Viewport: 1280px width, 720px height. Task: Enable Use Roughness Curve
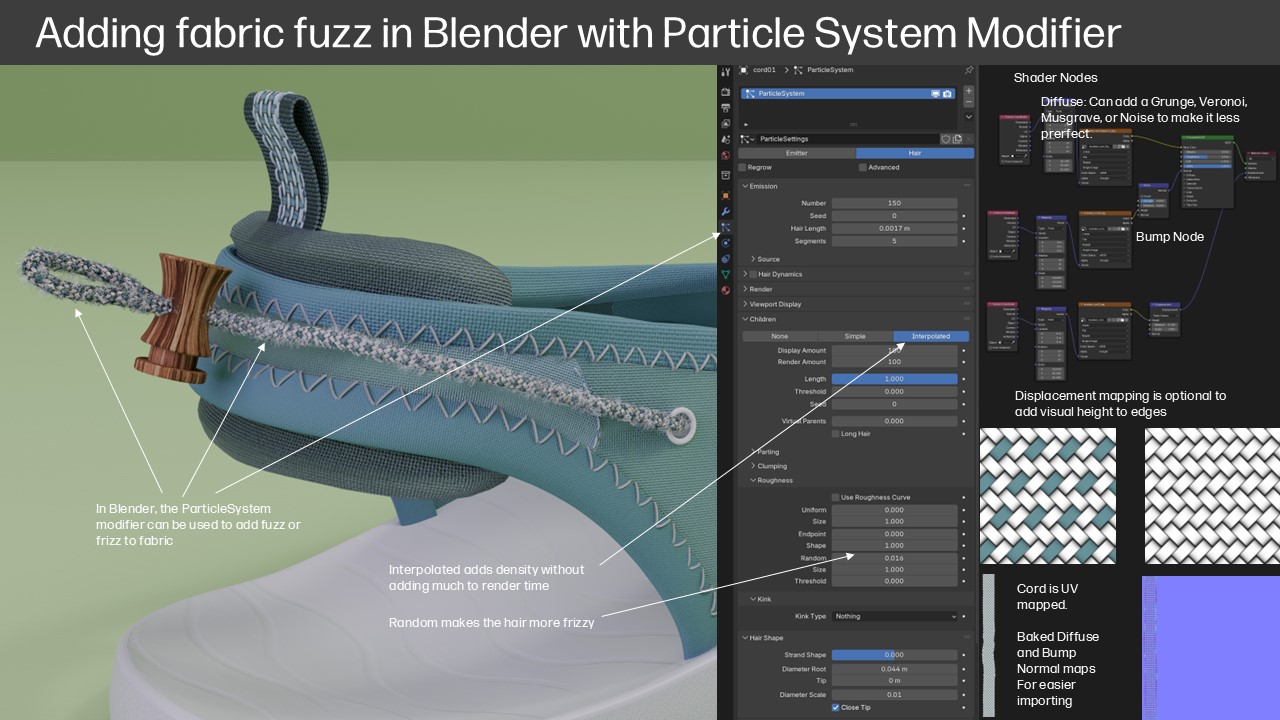(835, 496)
